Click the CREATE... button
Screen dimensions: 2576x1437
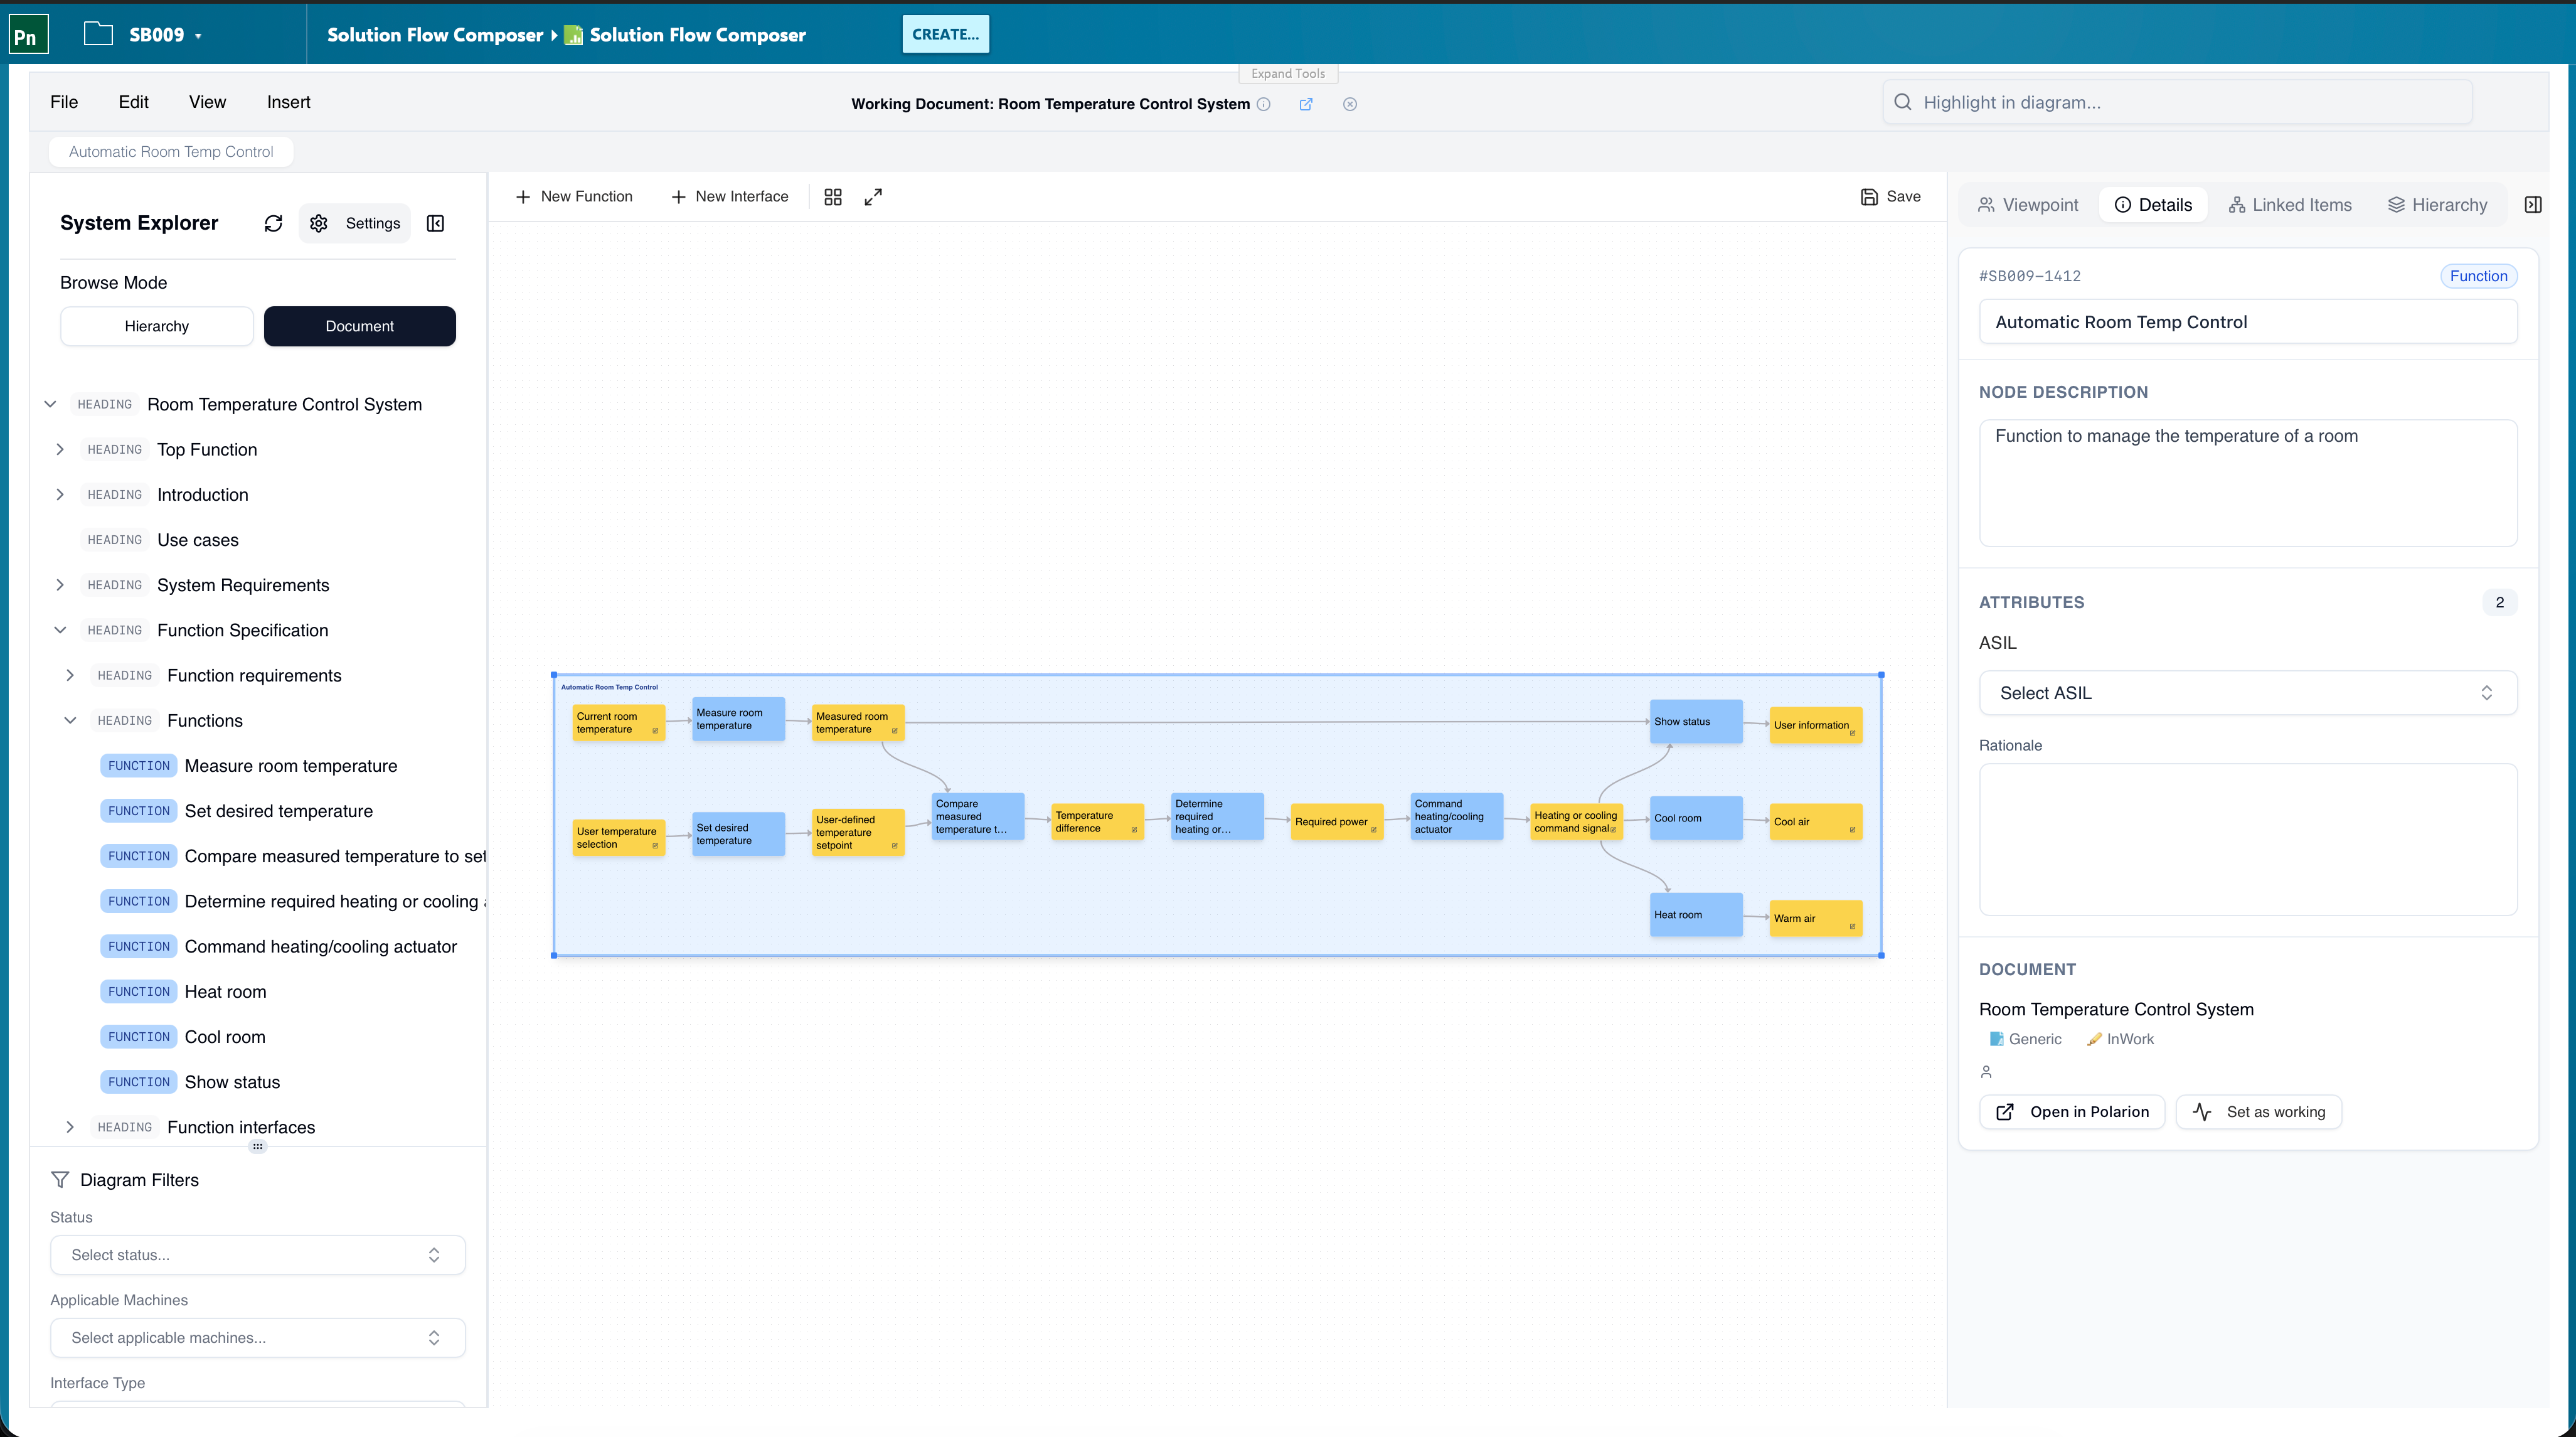click(x=945, y=34)
